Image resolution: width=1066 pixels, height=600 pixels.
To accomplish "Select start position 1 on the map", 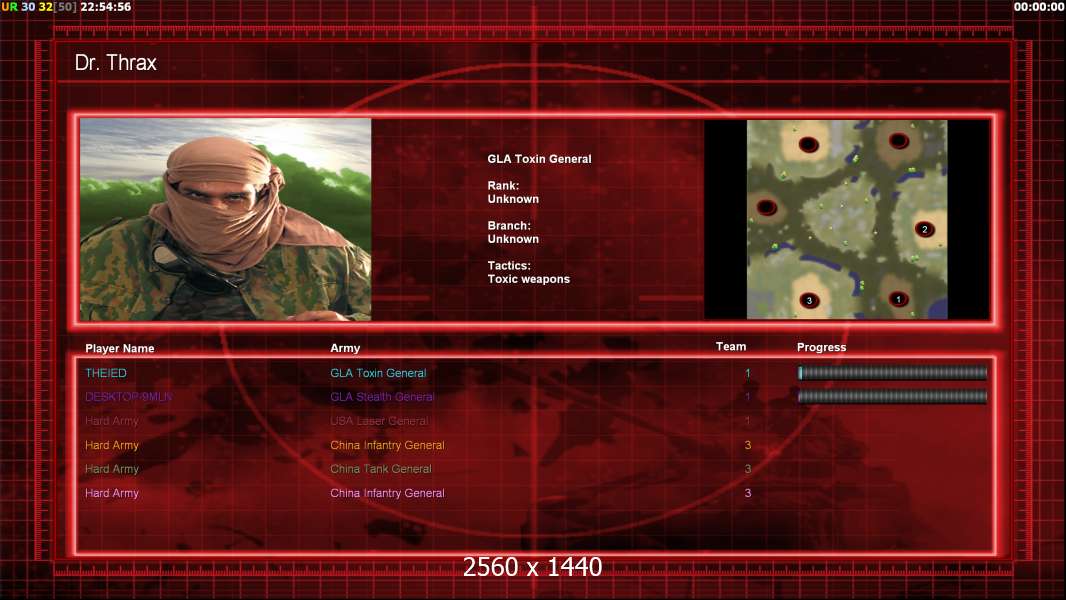I will pyautogui.click(x=898, y=299).
